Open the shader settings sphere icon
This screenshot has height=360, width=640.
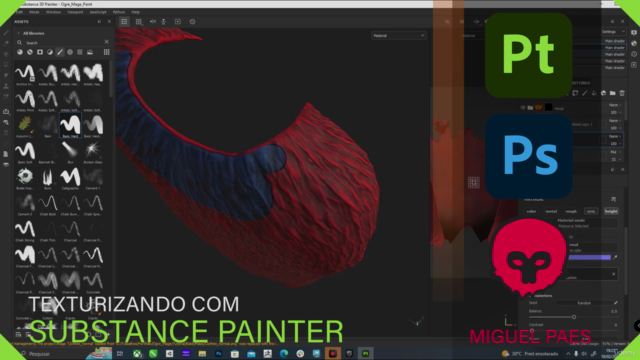pos(633,43)
